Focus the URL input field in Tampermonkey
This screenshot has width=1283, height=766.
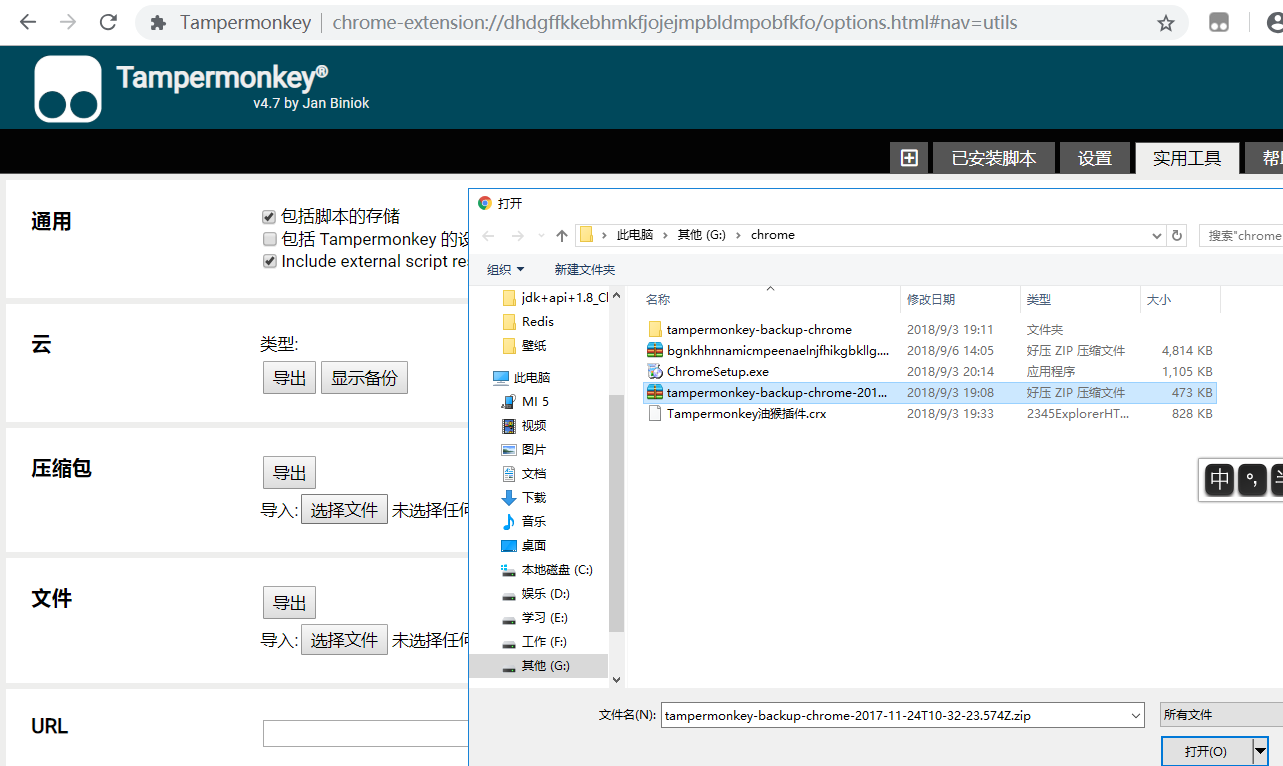point(365,733)
